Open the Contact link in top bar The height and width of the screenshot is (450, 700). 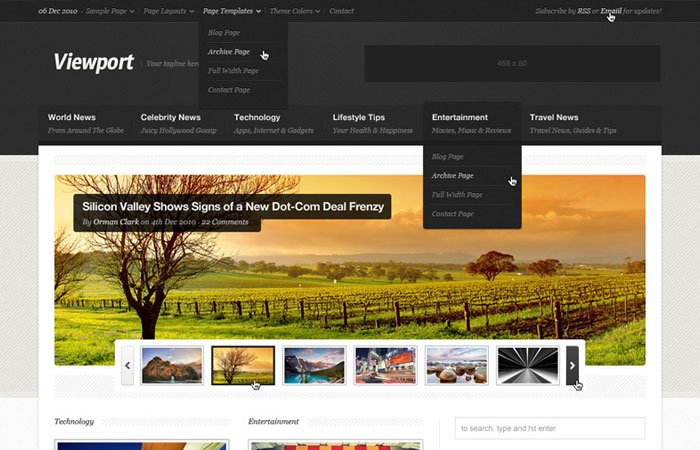click(x=342, y=11)
